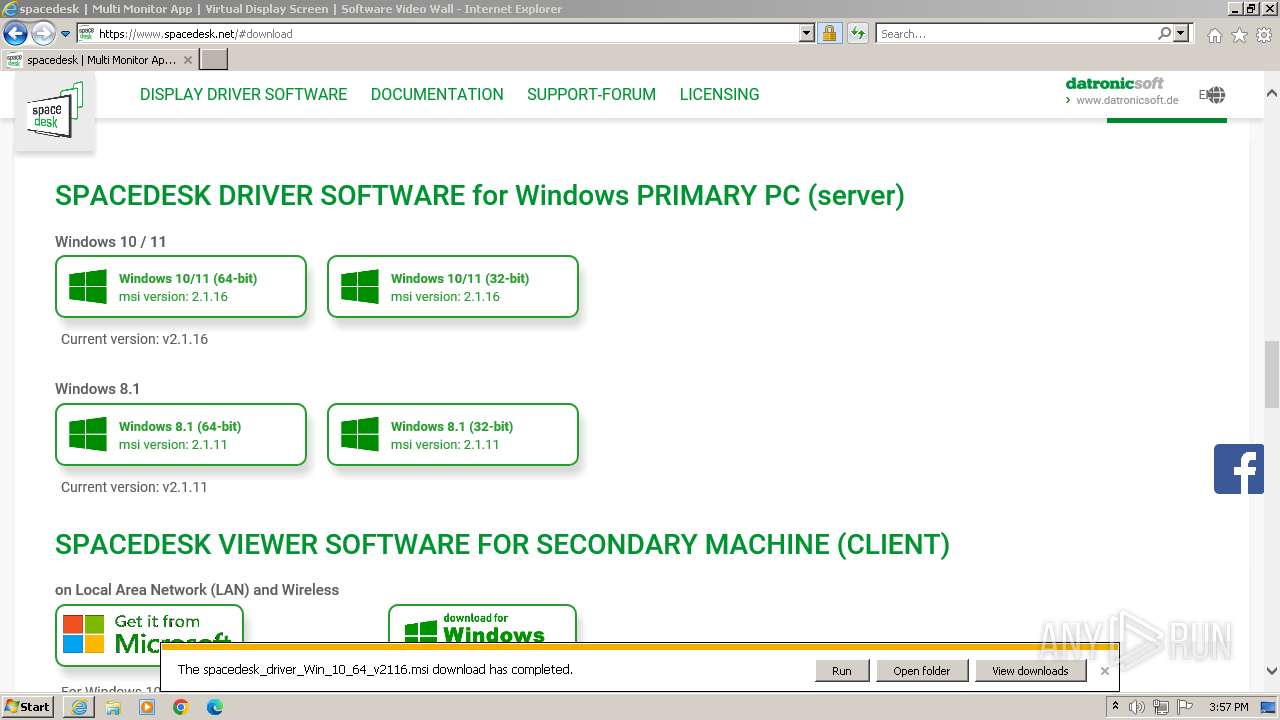1280x720 pixels.
Task: Click the security lock icon
Action: (x=829, y=33)
